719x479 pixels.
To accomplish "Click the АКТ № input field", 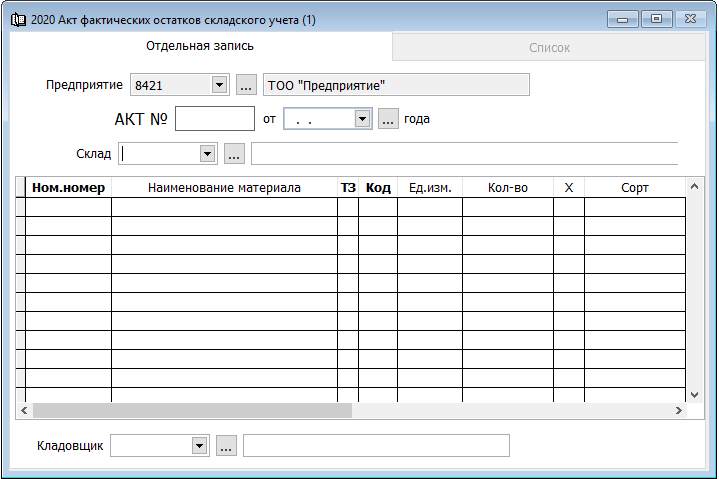I will (x=215, y=119).
